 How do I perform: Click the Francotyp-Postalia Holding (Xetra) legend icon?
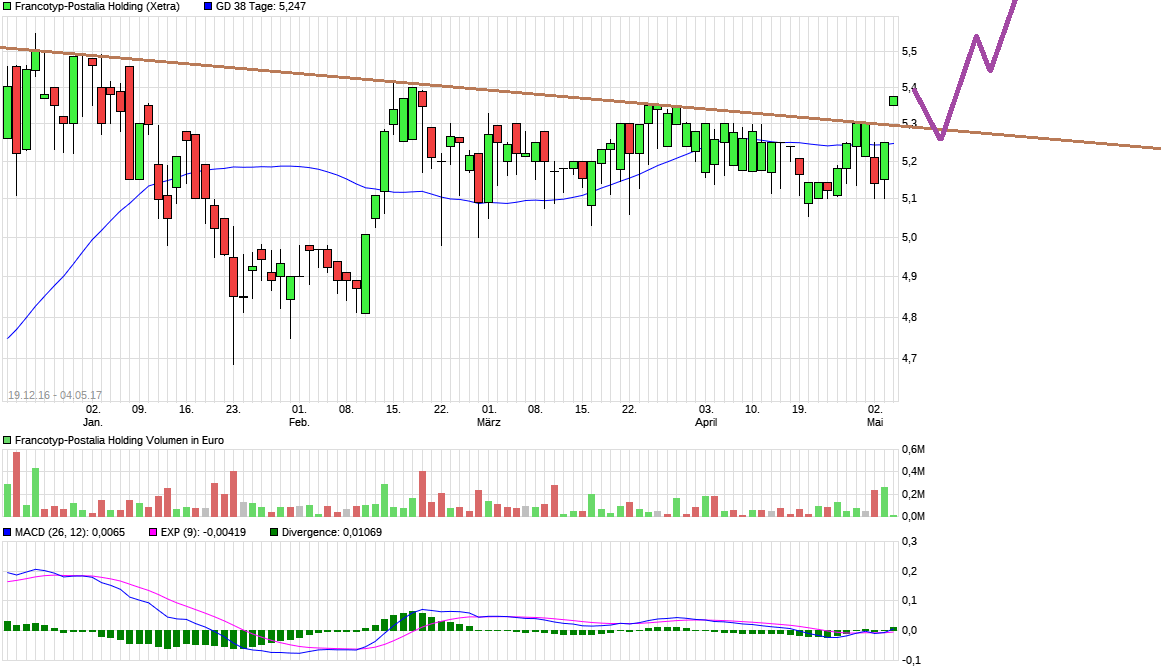click(7, 7)
